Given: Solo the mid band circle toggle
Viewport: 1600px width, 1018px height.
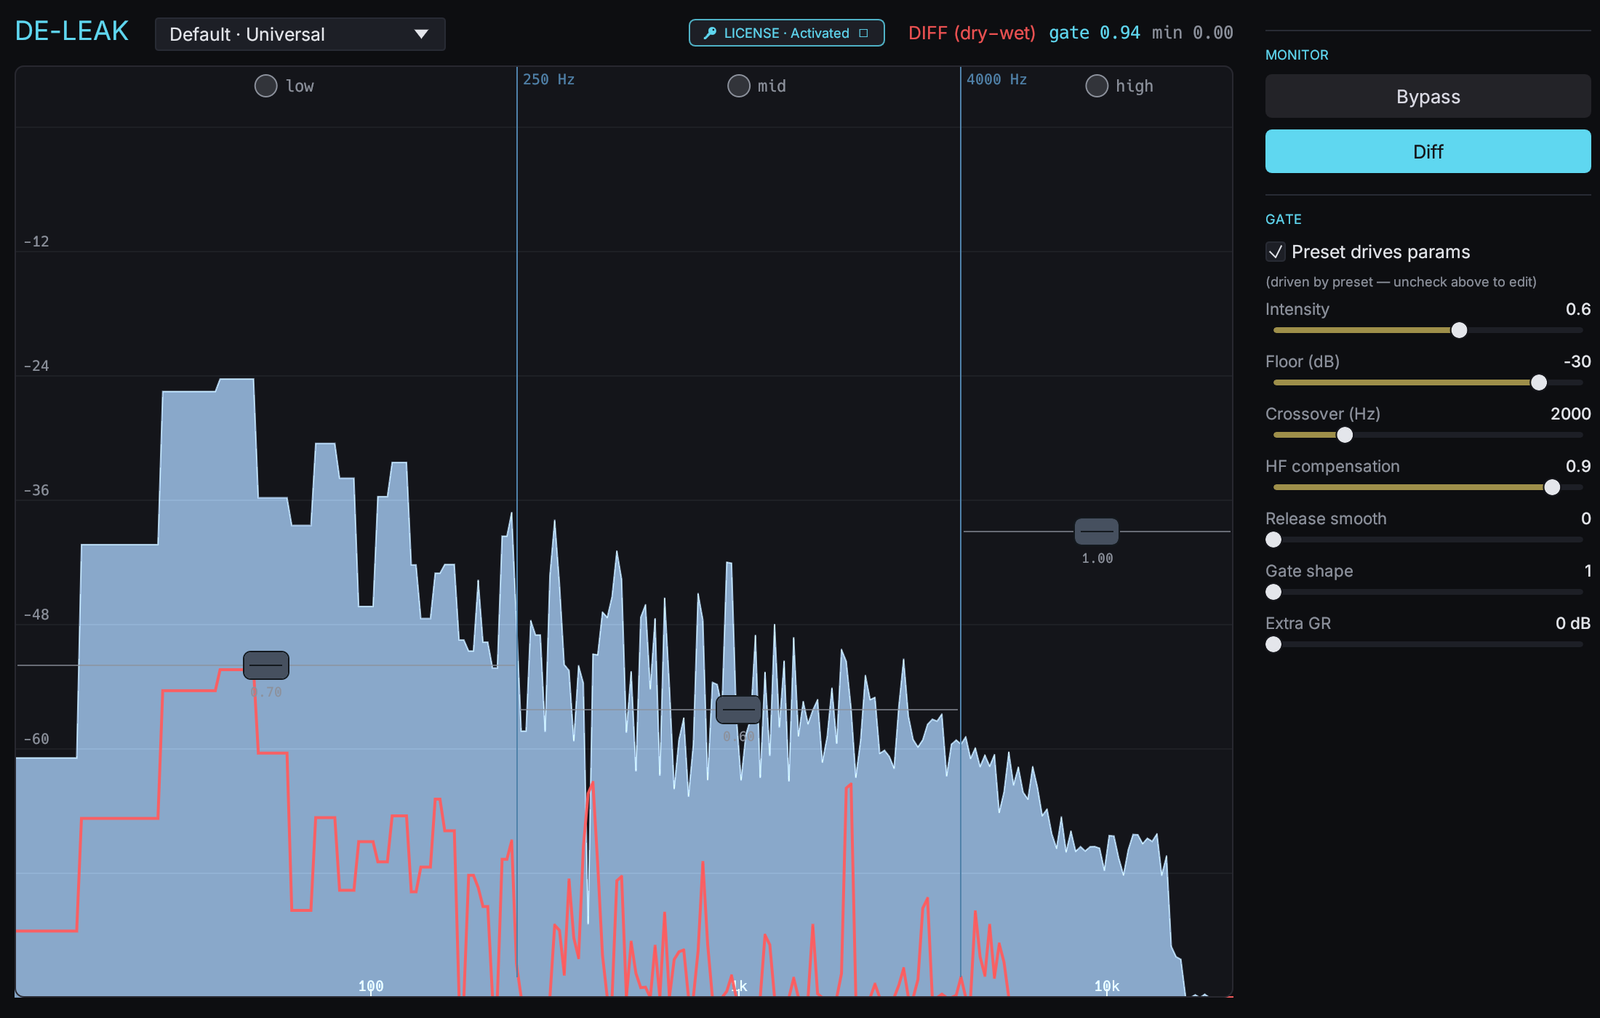Looking at the screenshot, I should pos(739,86).
